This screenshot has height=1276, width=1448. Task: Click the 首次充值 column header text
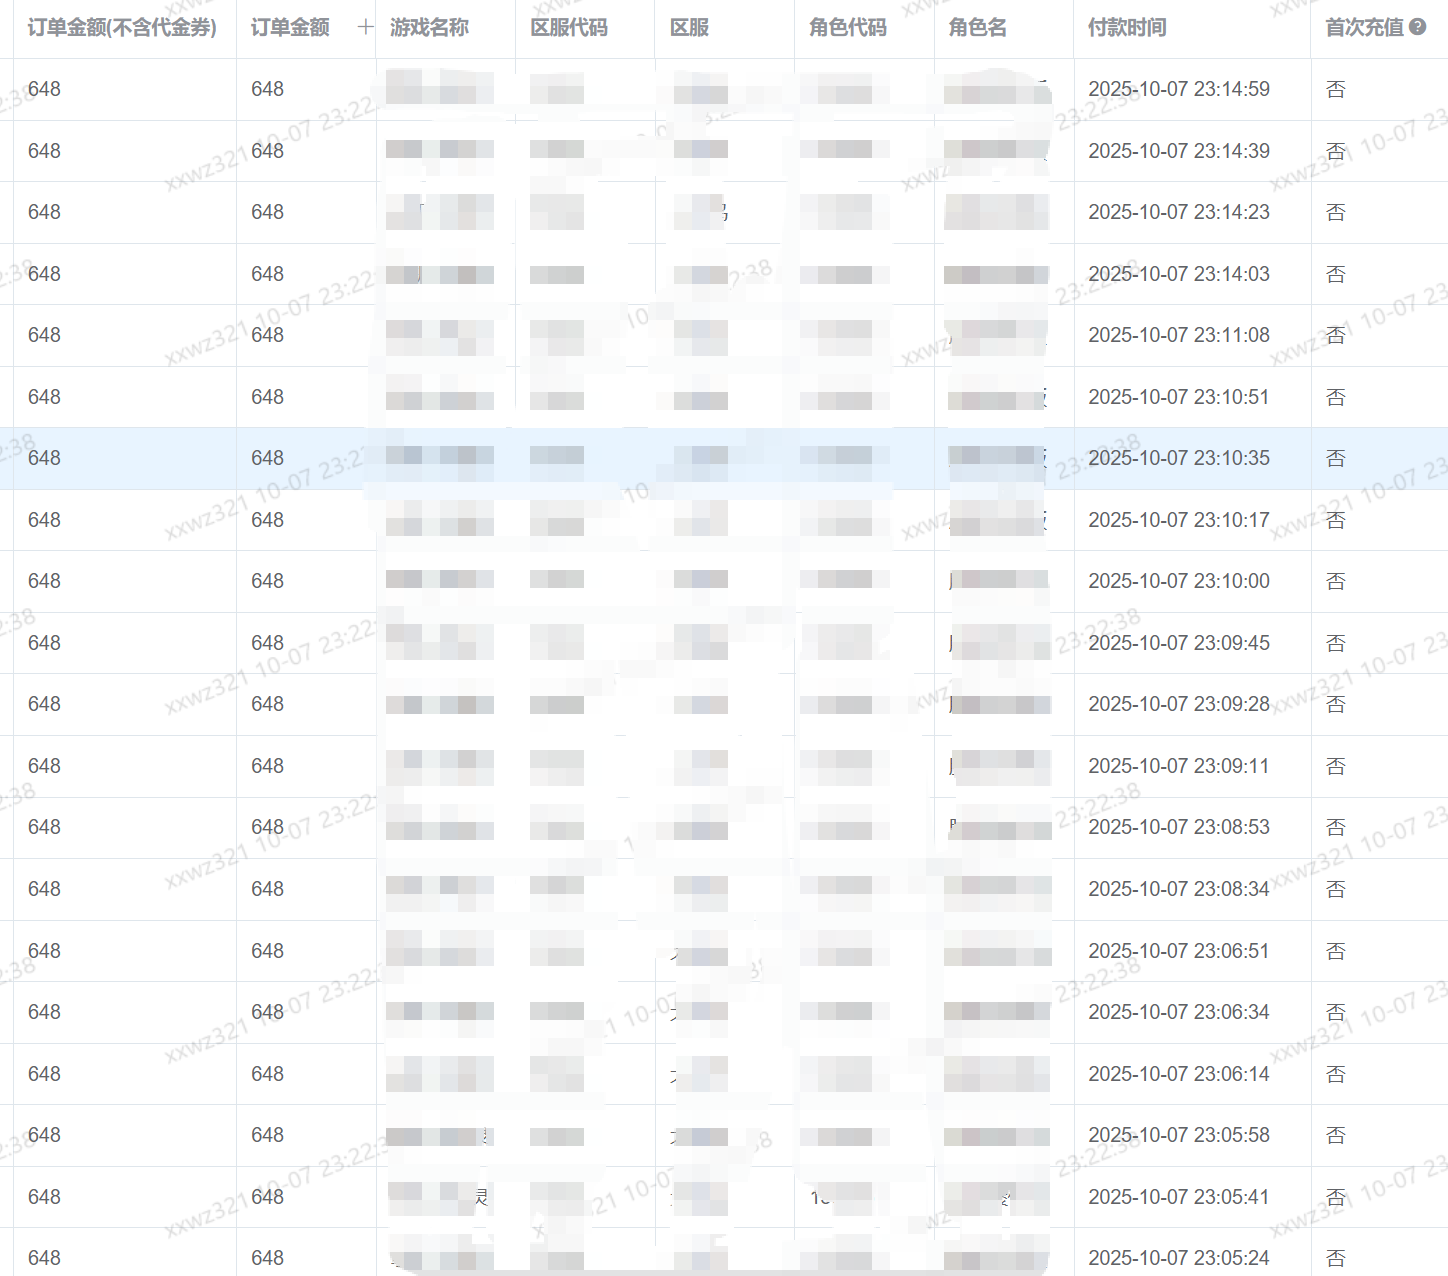click(x=1364, y=28)
